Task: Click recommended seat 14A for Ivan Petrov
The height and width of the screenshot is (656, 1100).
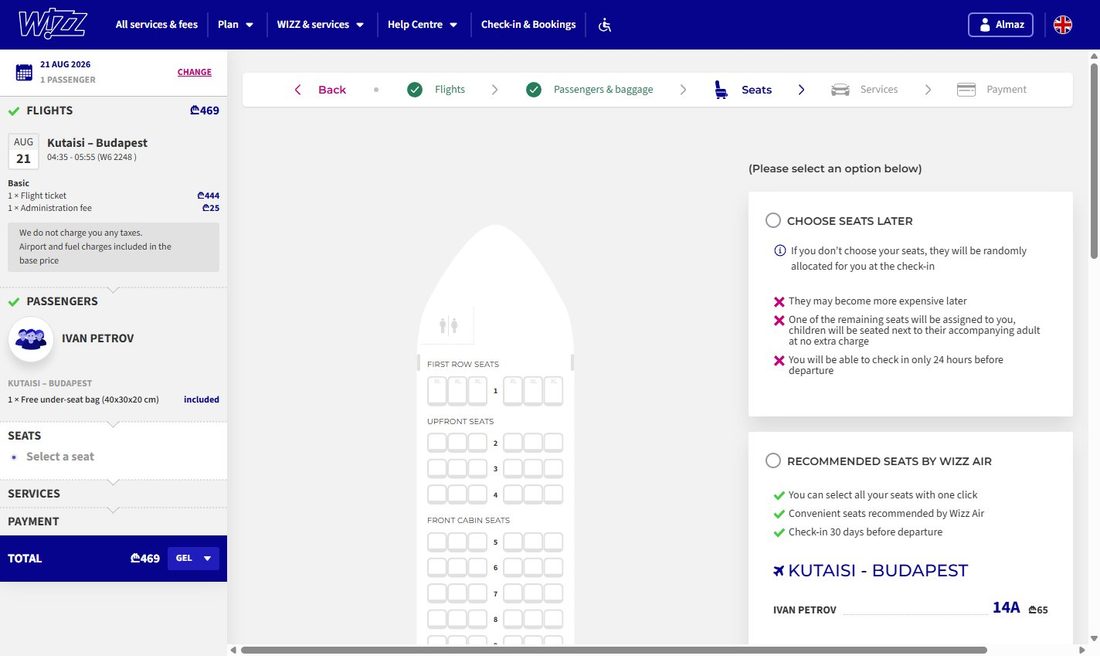Action: (x=1006, y=608)
